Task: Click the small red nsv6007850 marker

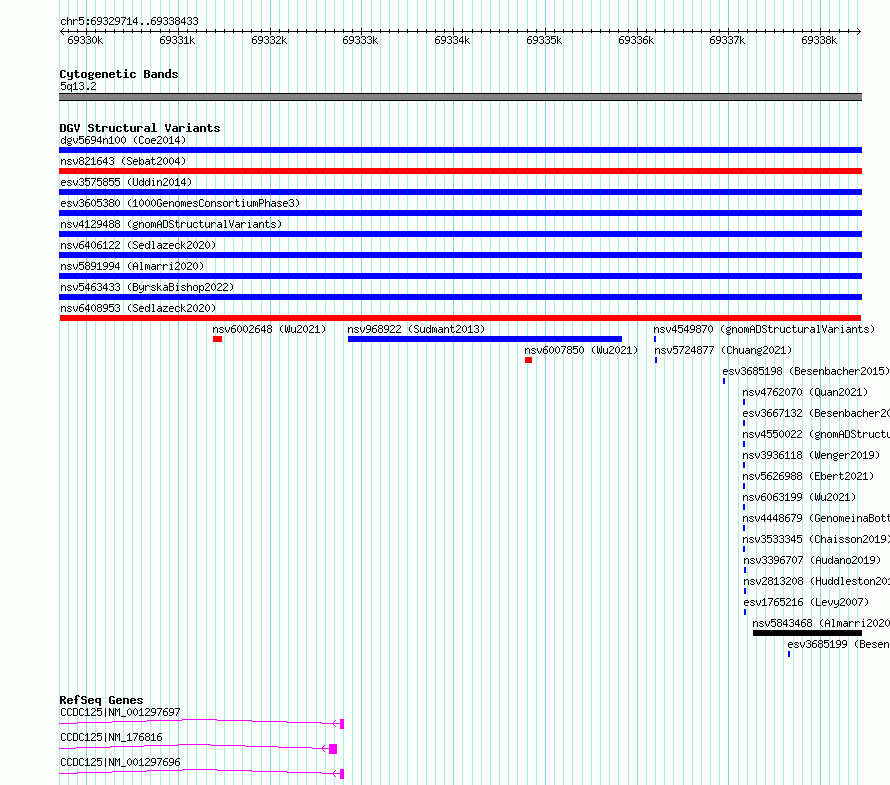Action: click(x=528, y=360)
